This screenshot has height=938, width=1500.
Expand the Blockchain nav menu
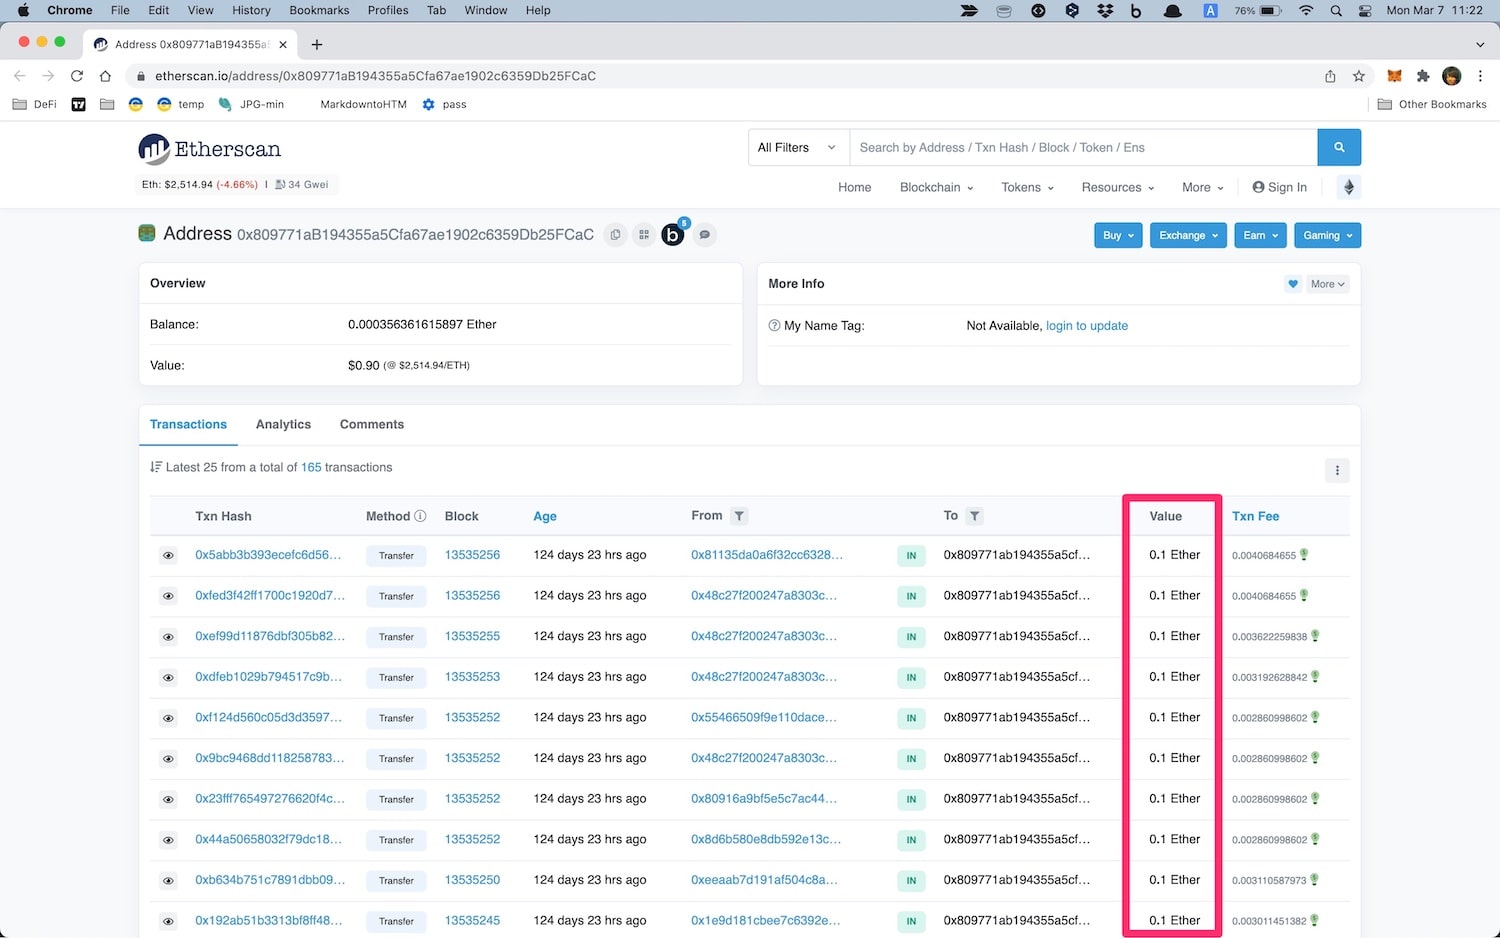coord(936,187)
